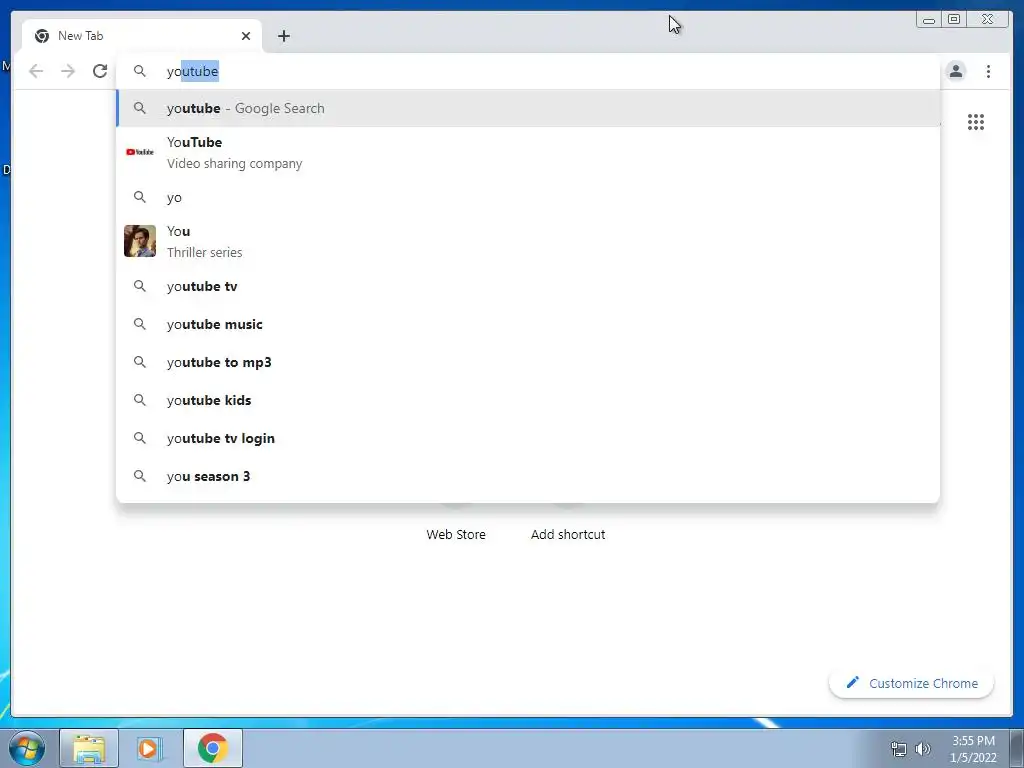This screenshot has width=1024, height=768.
Task: Click the taskbar clock showing 3:55 PM
Action: [973, 749]
